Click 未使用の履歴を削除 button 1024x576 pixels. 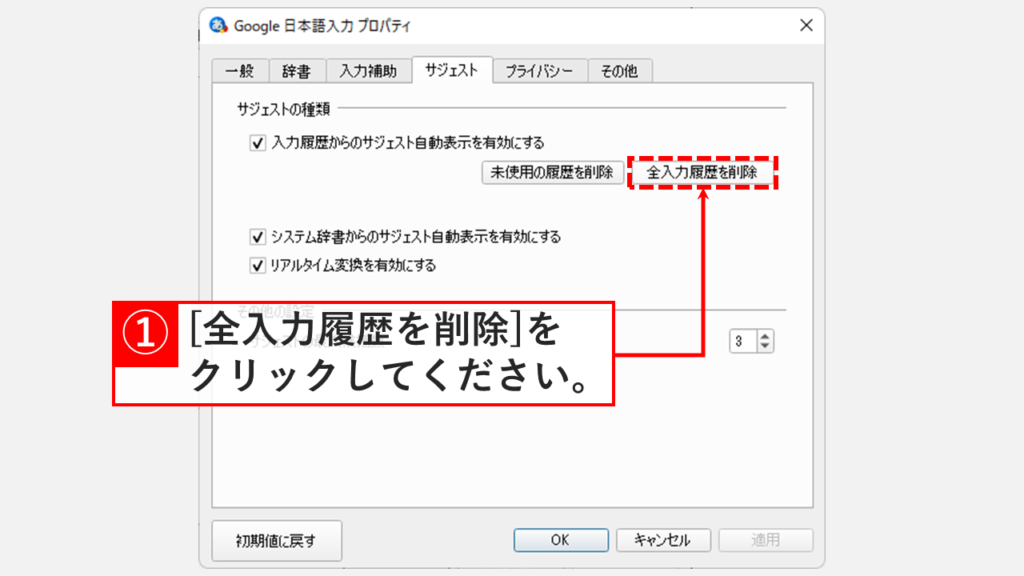pos(552,172)
